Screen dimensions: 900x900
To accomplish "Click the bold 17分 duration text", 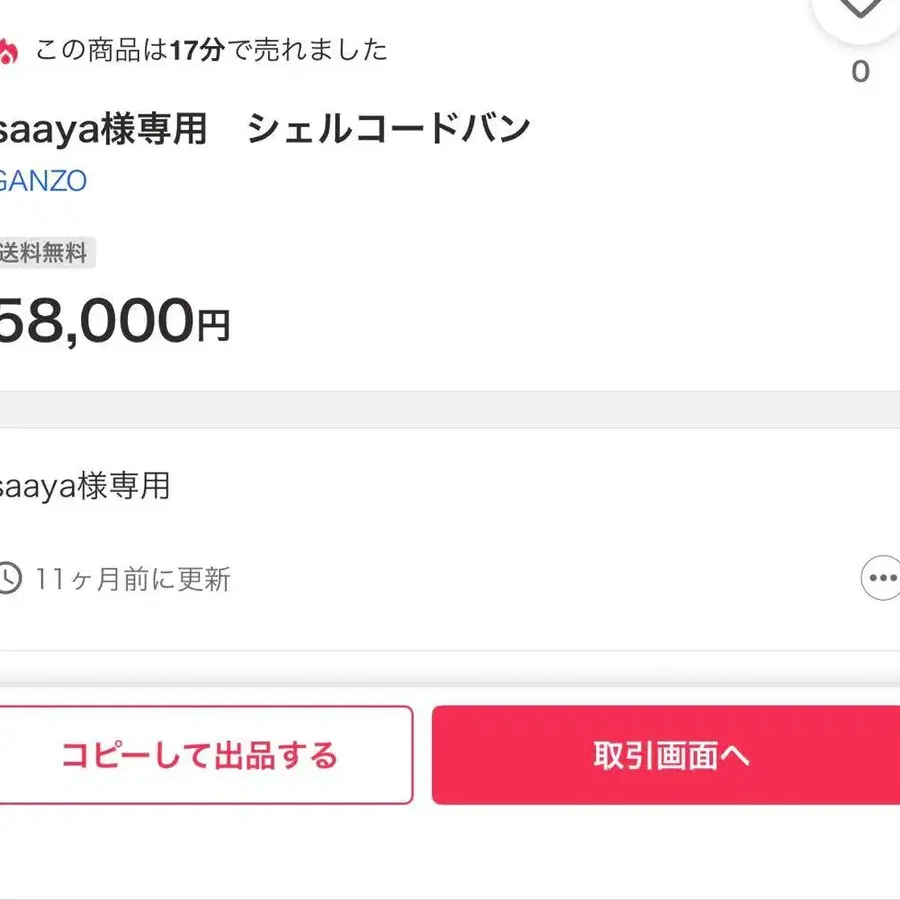I will click(x=196, y=50).
